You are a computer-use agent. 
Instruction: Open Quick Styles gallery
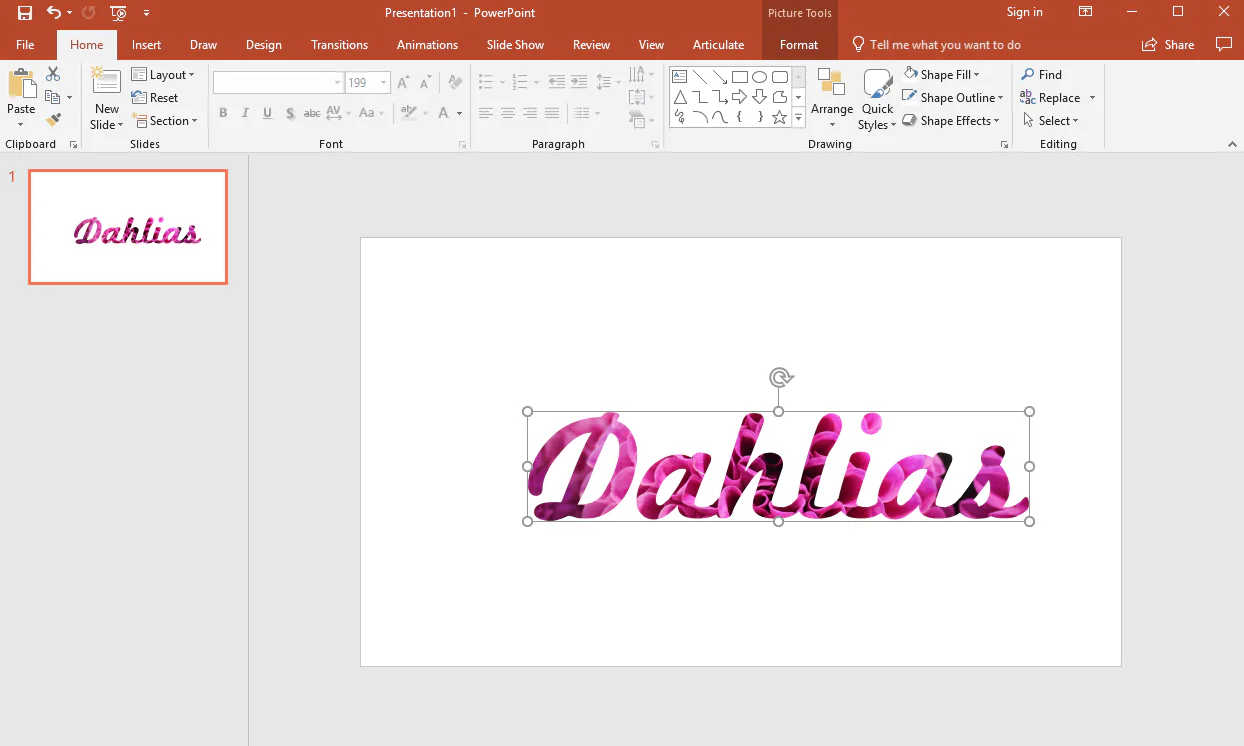(x=877, y=99)
